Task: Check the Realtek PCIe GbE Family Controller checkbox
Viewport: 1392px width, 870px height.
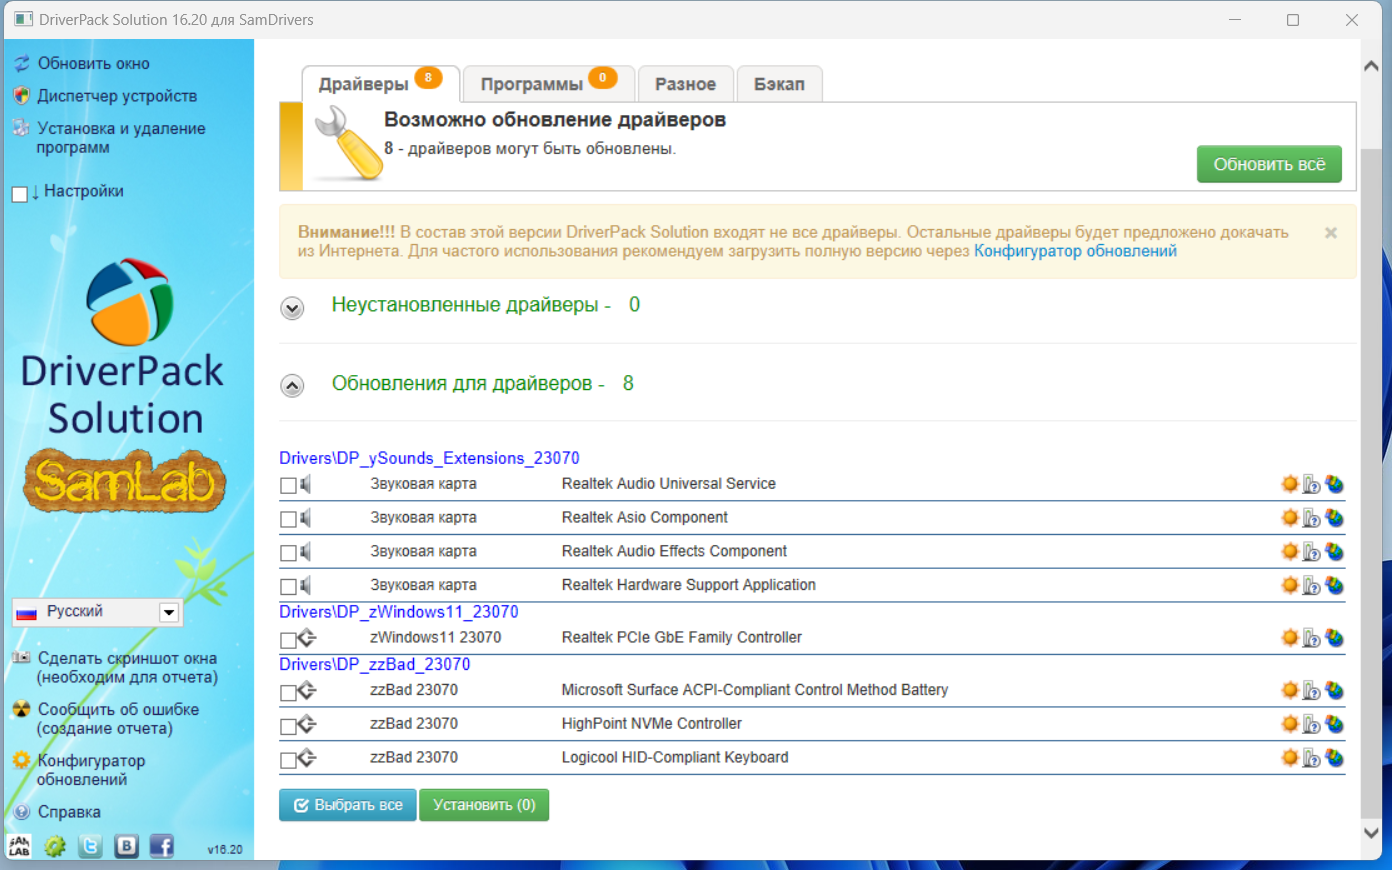Action: coord(288,639)
